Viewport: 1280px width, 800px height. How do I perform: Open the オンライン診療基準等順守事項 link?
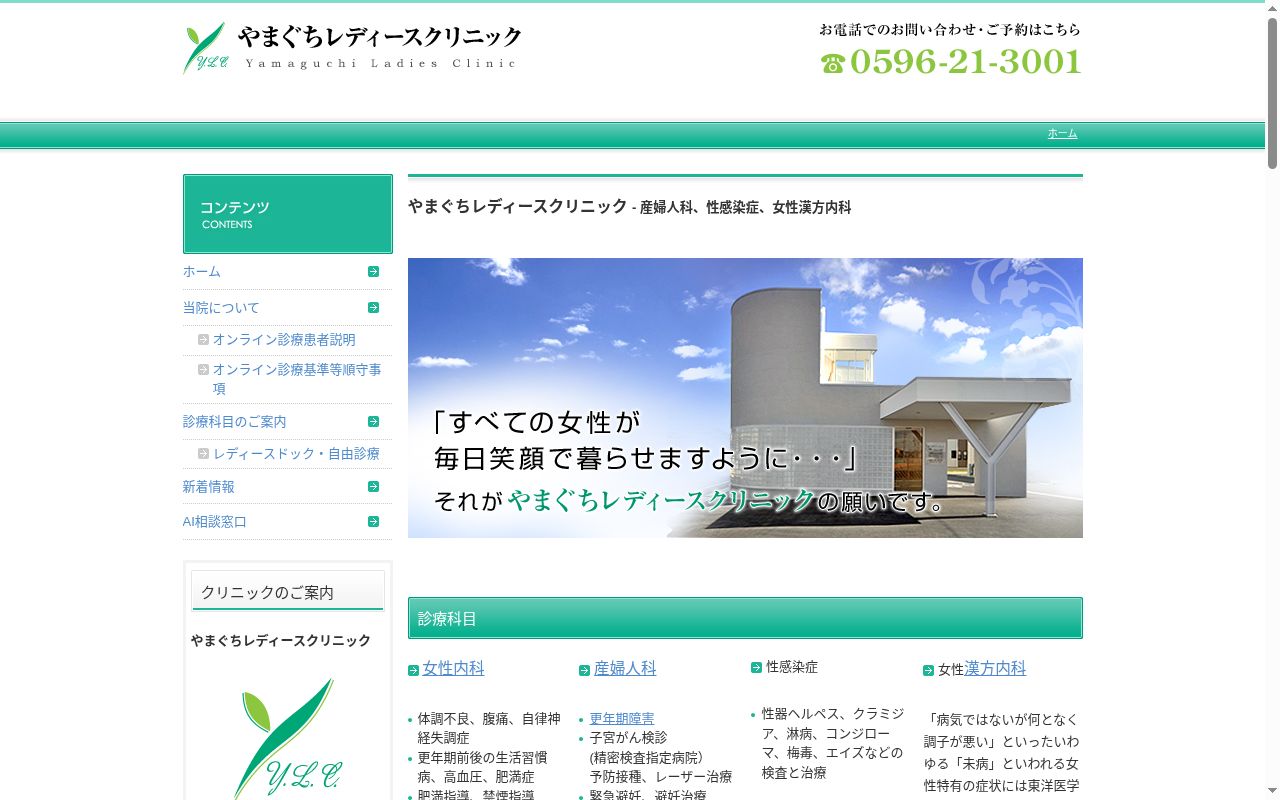pyautogui.click(x=297, y=379)
